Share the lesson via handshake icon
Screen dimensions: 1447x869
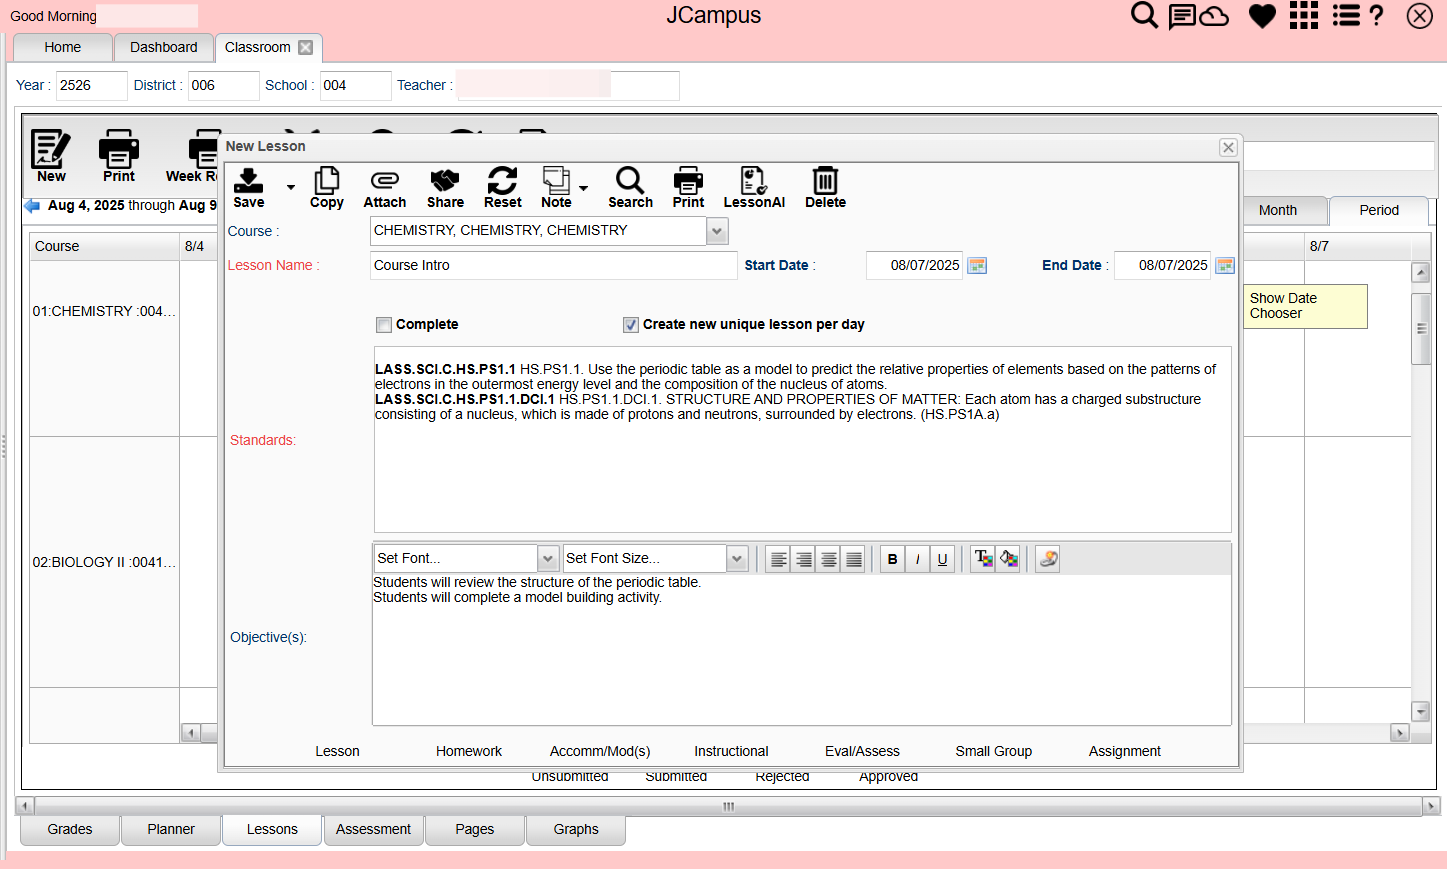tap(445, 188)
